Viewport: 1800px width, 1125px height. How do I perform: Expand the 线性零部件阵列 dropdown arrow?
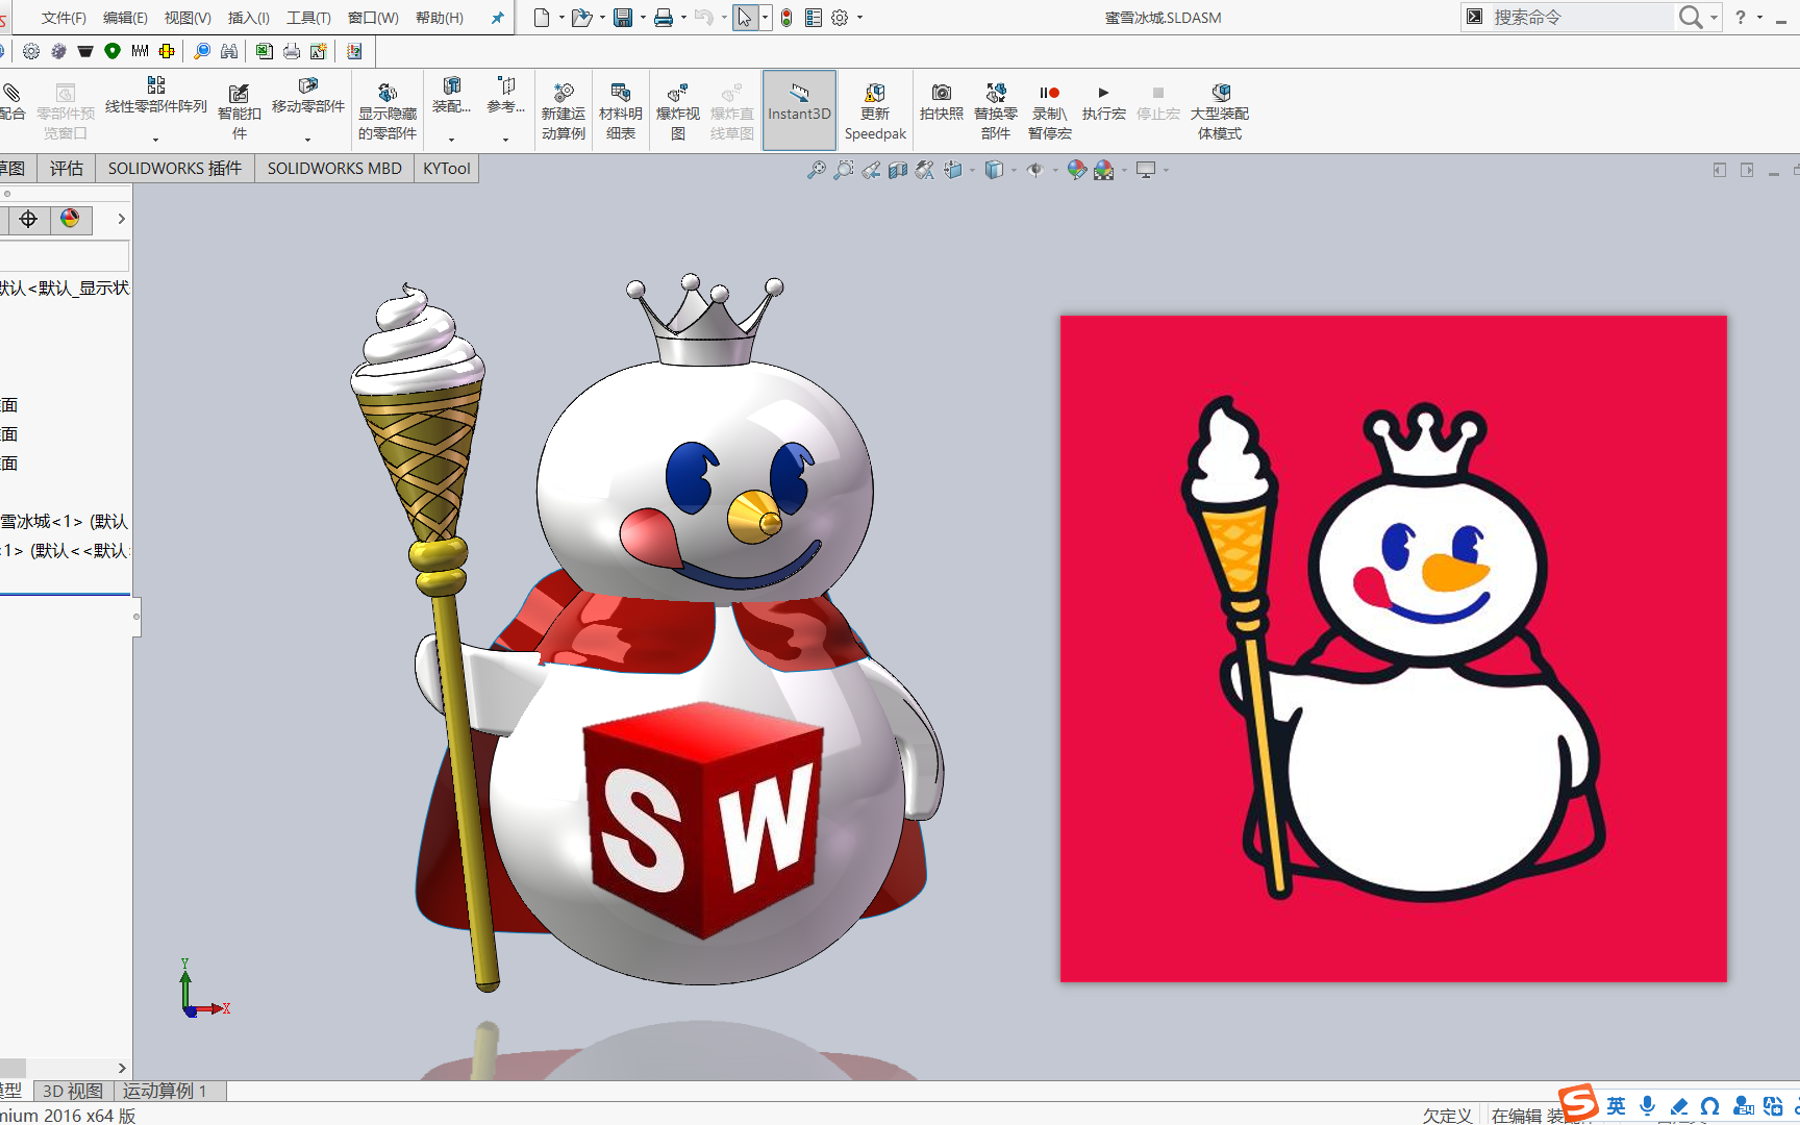(x=155, y=139)
